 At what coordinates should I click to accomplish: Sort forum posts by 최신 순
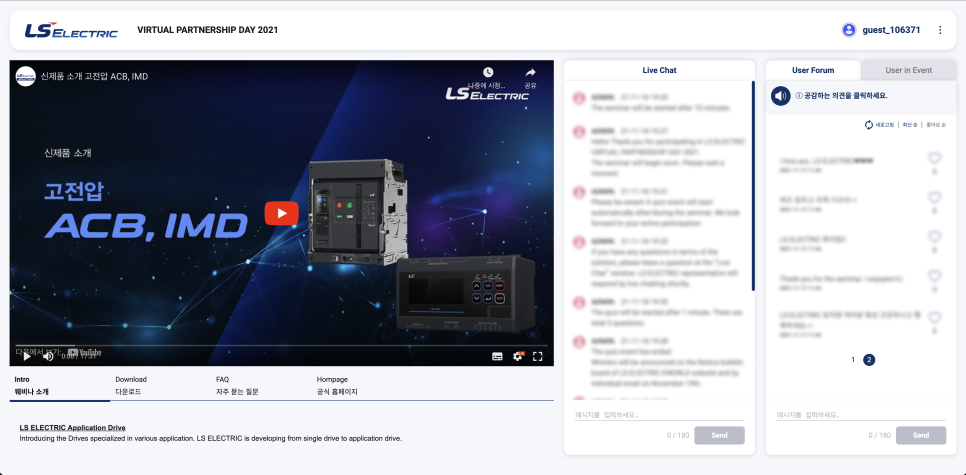[910, 125]
